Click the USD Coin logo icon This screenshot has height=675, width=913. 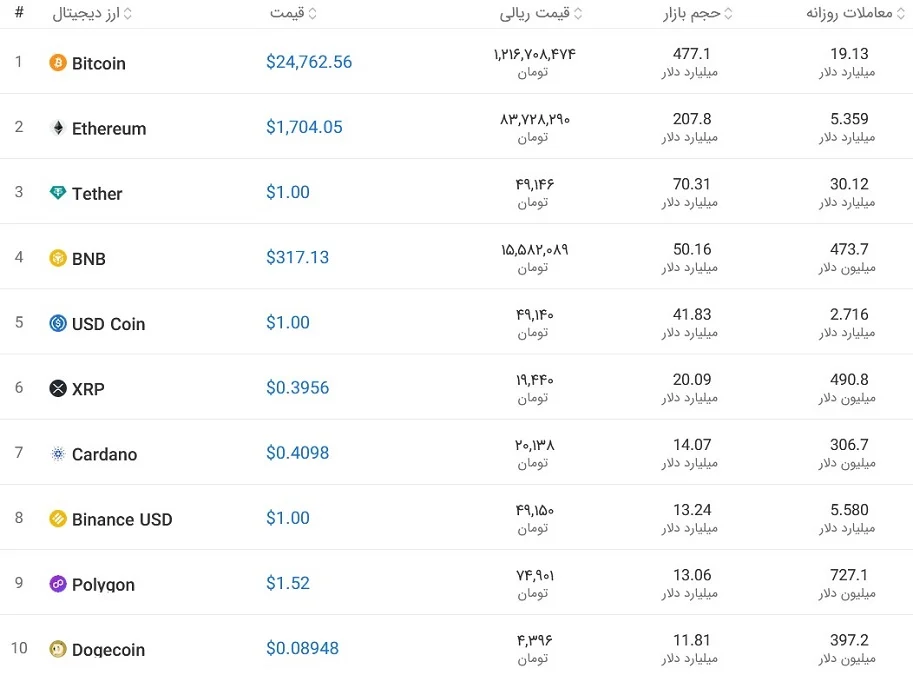click(x=58, y=323)
